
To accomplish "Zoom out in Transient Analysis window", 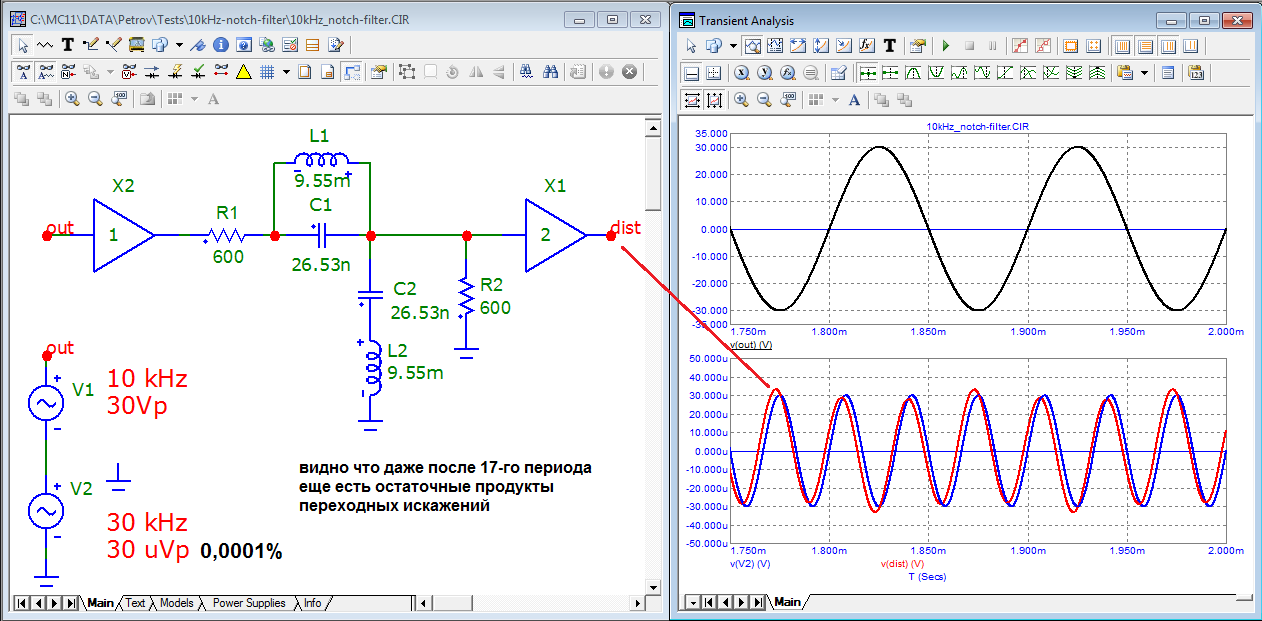I will pos(764,100).
